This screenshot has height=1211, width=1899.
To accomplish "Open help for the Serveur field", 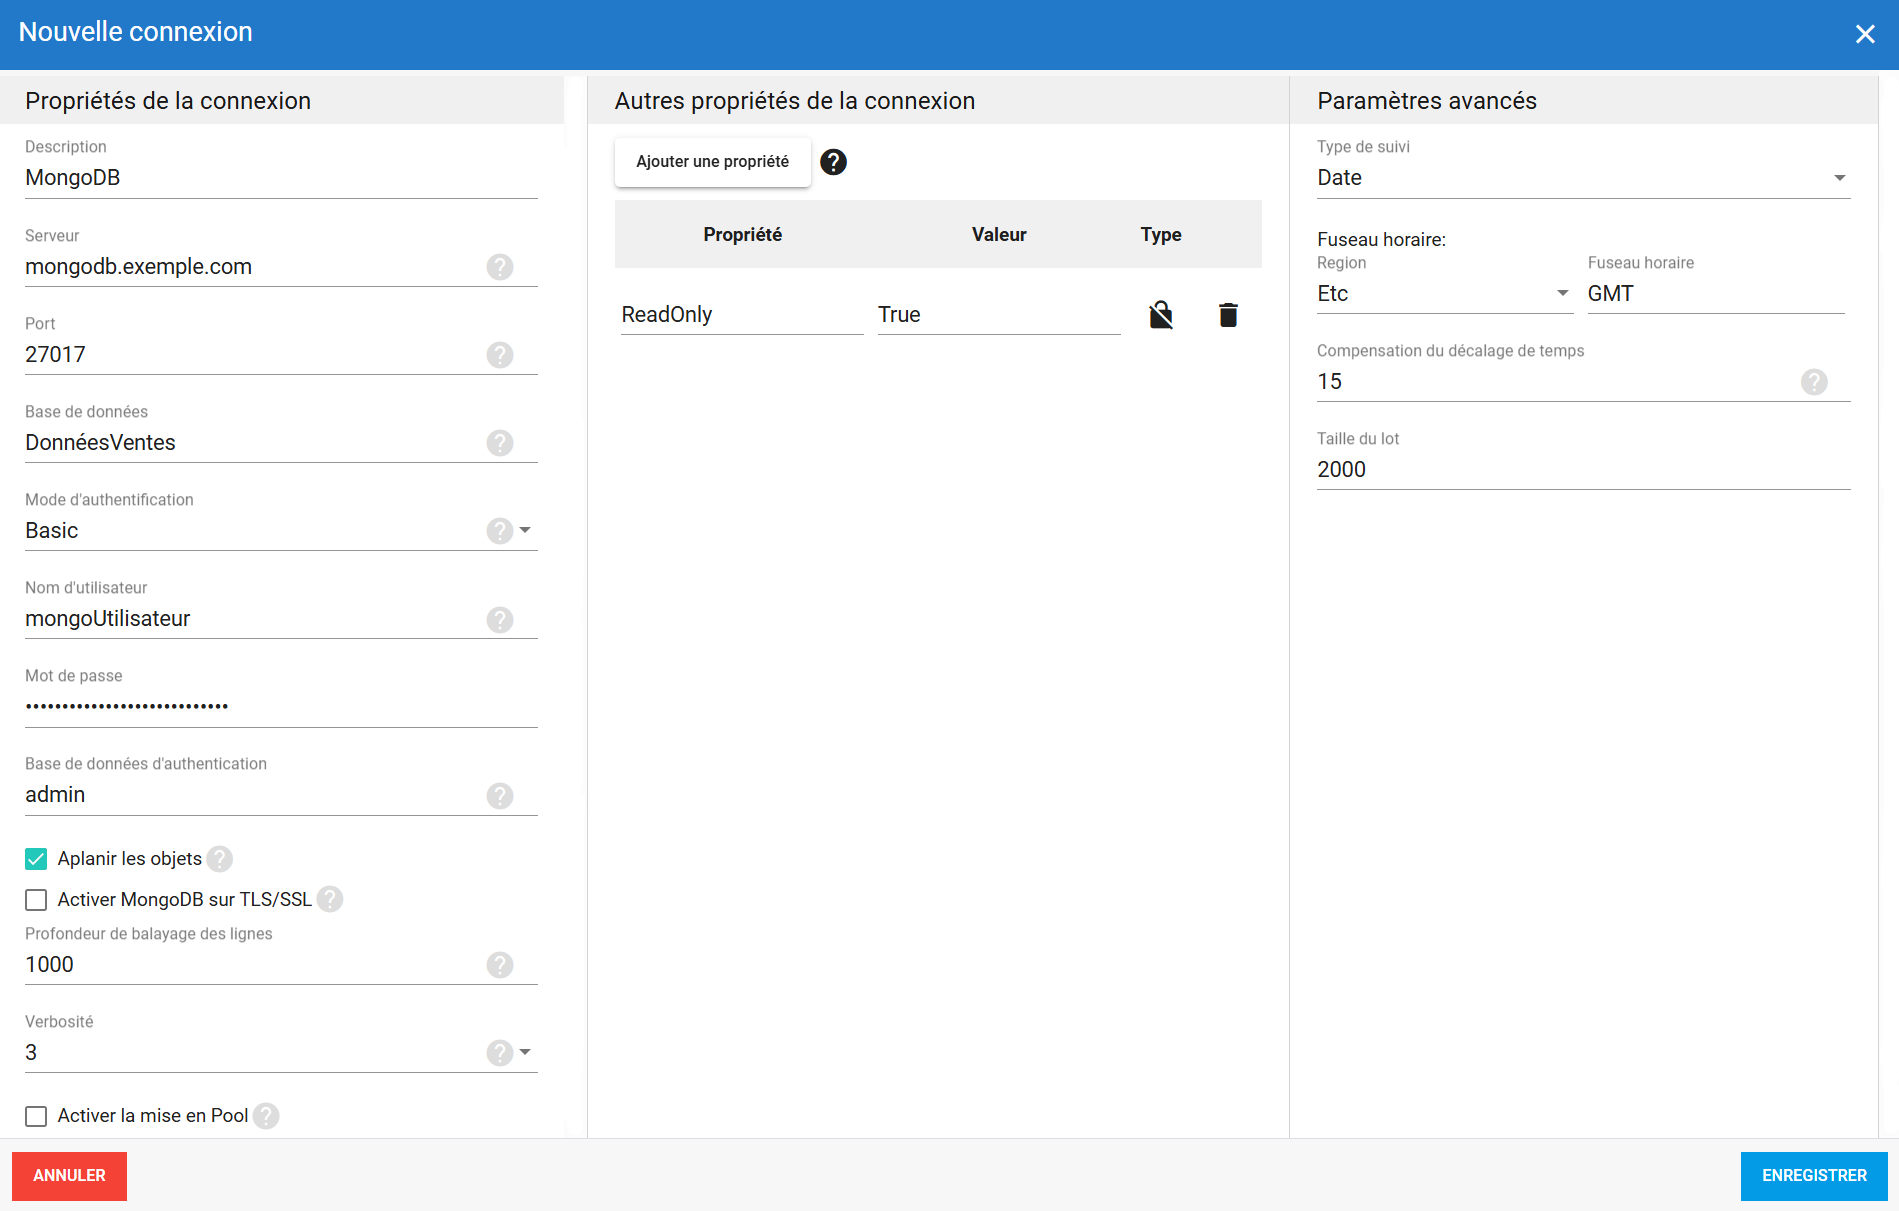I will 500,267.
